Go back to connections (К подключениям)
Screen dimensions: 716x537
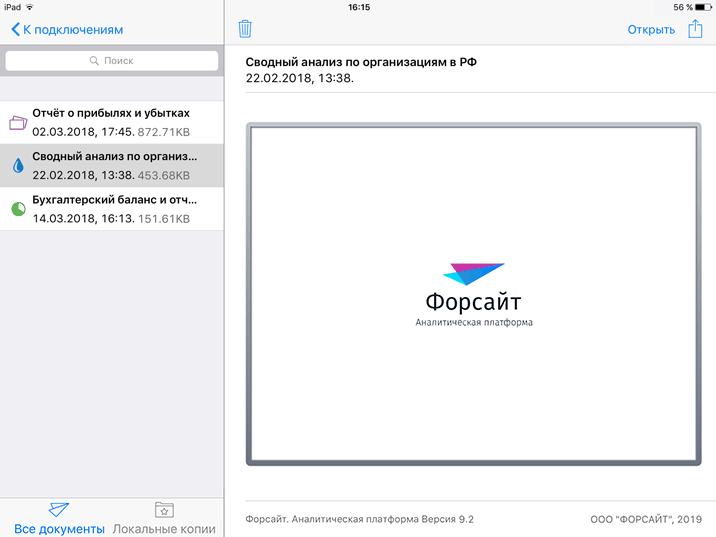67,30
